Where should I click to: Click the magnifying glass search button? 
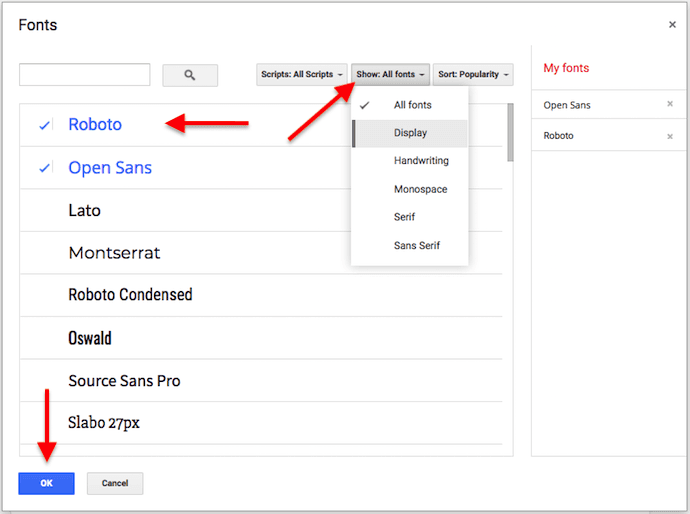[190, 75]
